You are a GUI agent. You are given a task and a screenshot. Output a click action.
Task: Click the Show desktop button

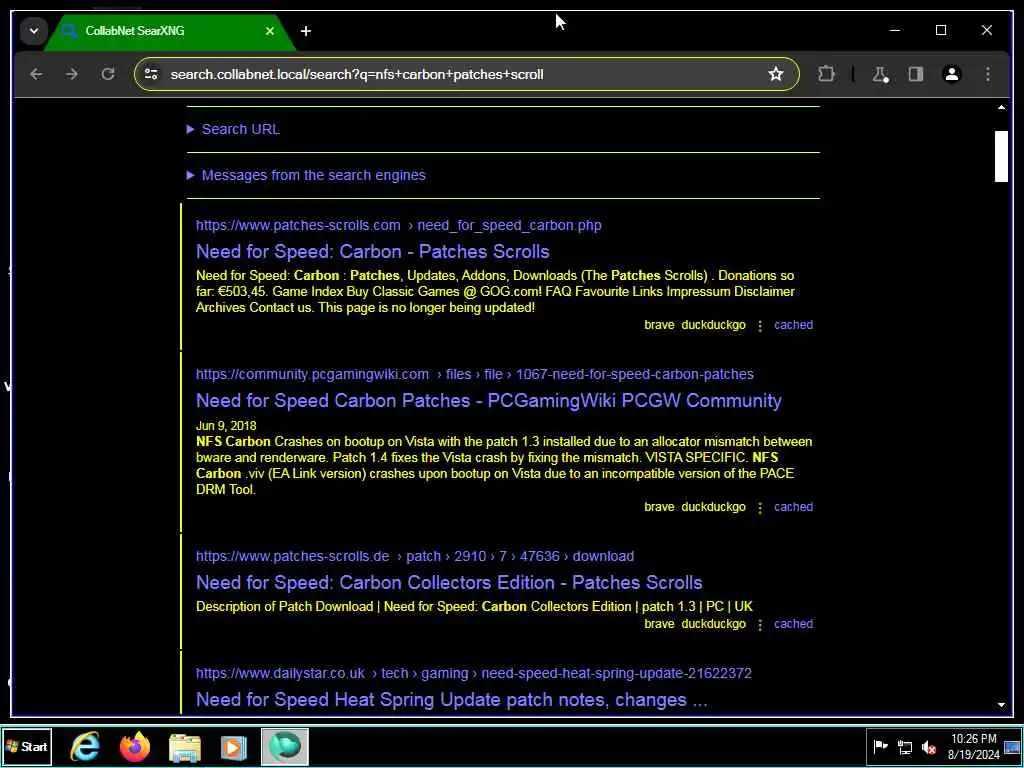click(1013, 746)
